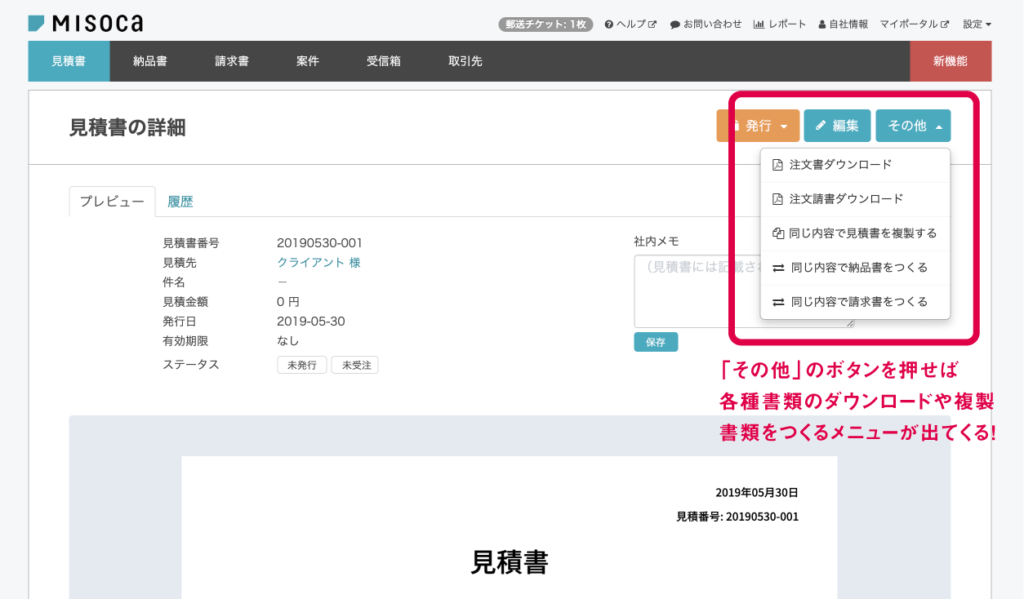Click the estimate number 20190530-001
The image size is (1024, 599).
click(x=319, y=243)
